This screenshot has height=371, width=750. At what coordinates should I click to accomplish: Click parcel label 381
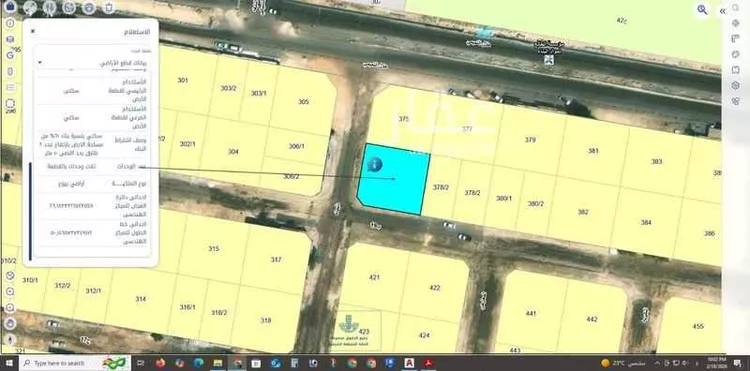pos(593,151)
